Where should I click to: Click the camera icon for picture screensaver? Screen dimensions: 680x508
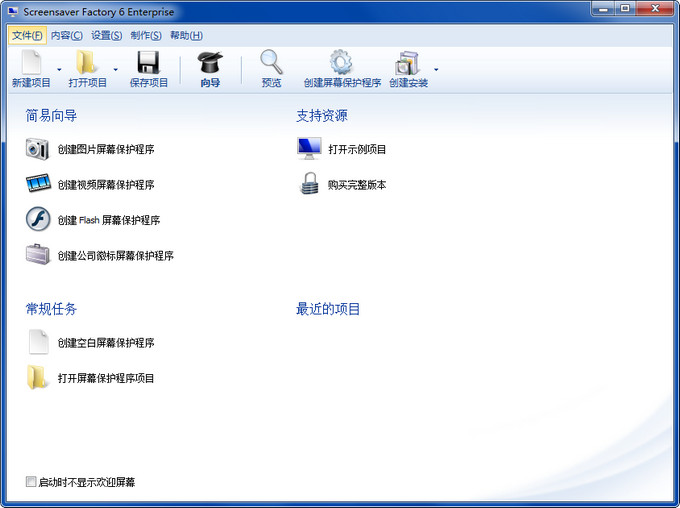(37, 149)
